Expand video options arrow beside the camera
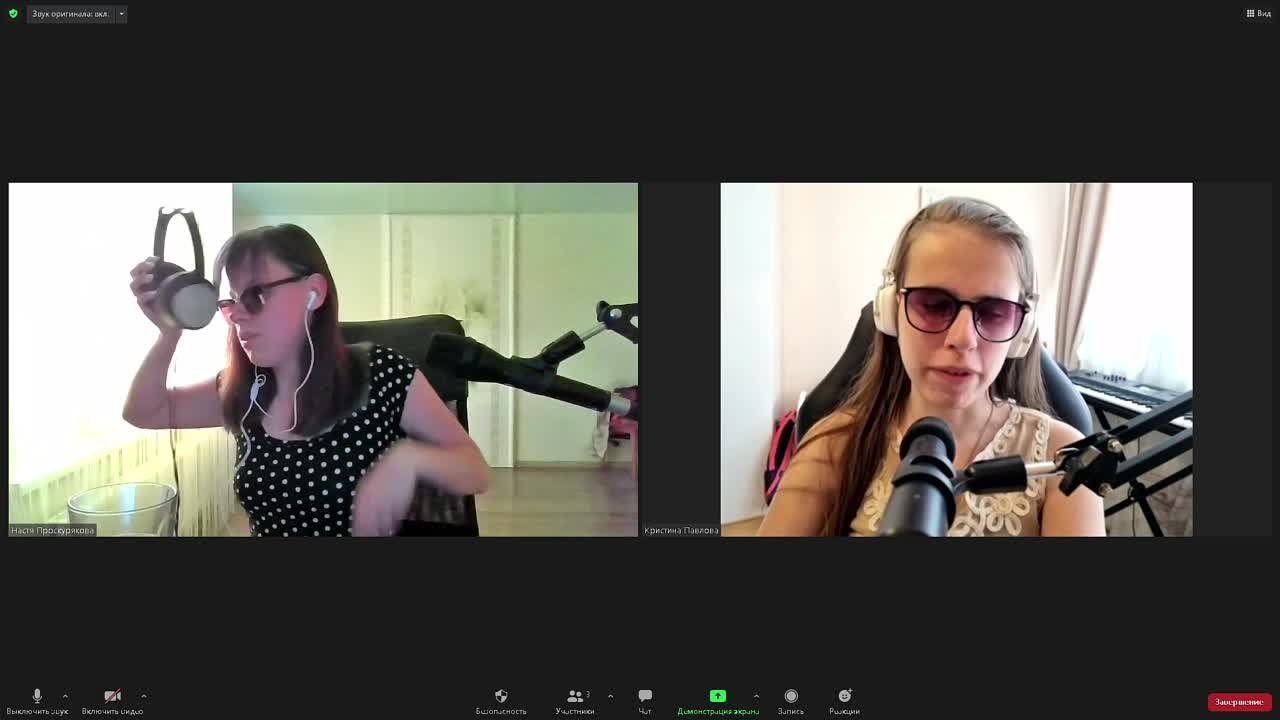Viewport: 1280px width, 720px height. (x=143, y=696)
